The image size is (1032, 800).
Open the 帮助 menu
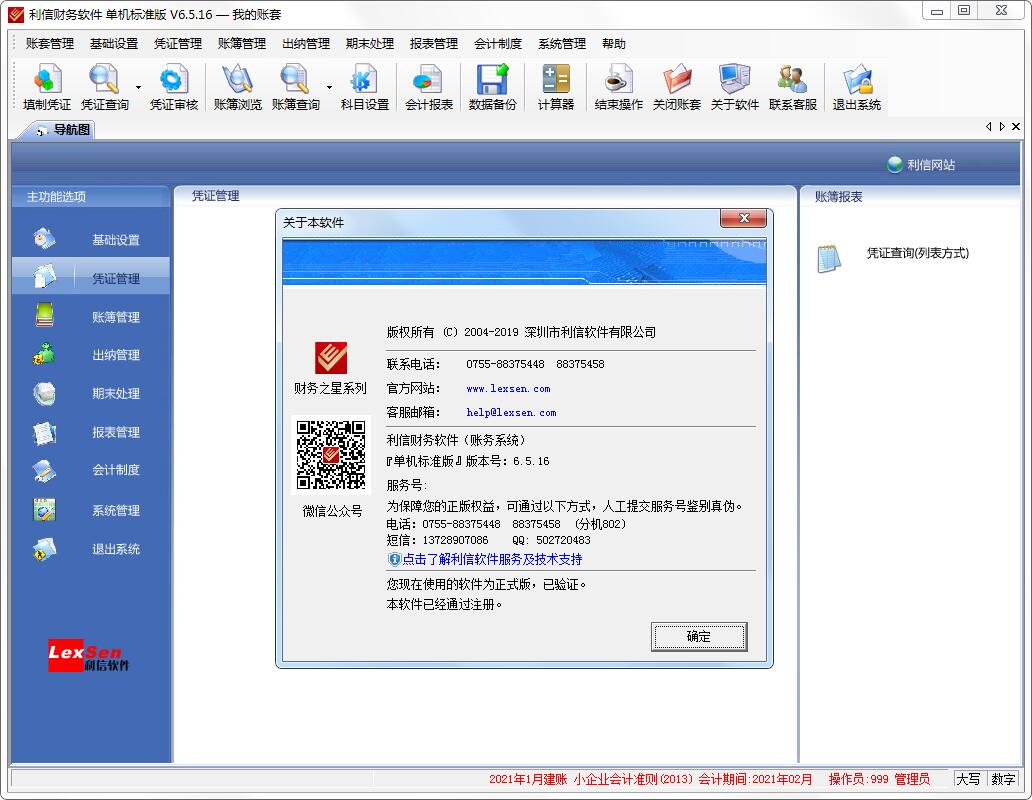point(613,43)
